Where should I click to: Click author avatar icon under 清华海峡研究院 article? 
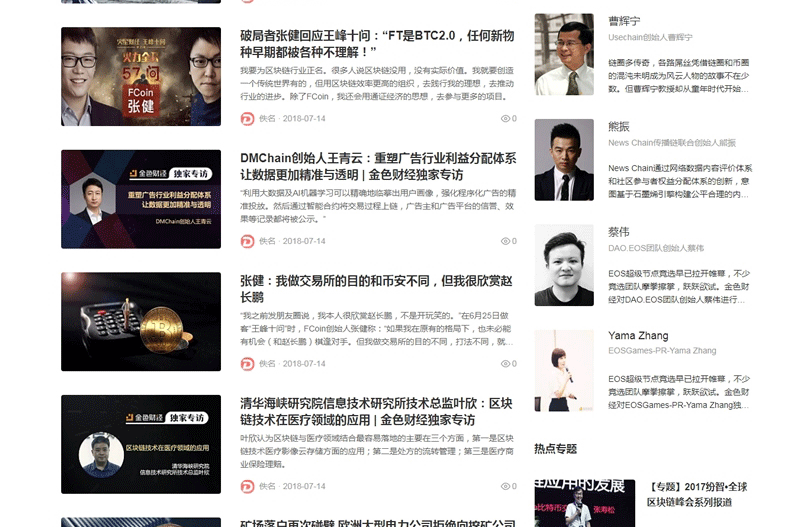[x=247, y=486]
